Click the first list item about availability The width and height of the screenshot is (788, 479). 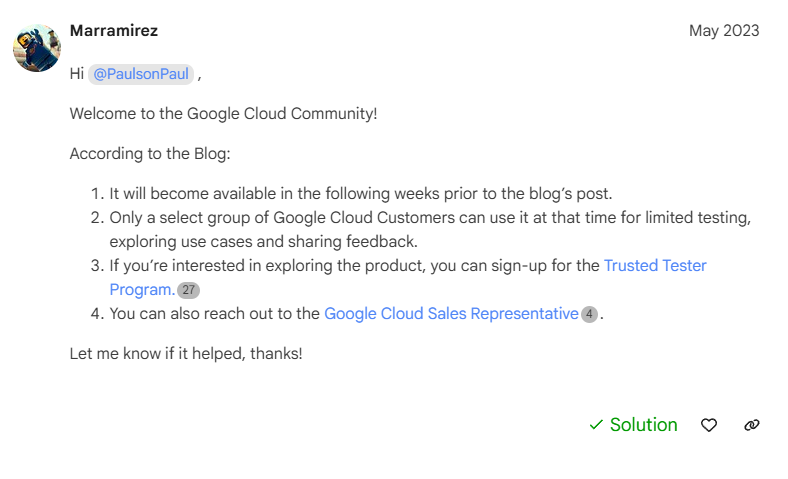point(360,193)
